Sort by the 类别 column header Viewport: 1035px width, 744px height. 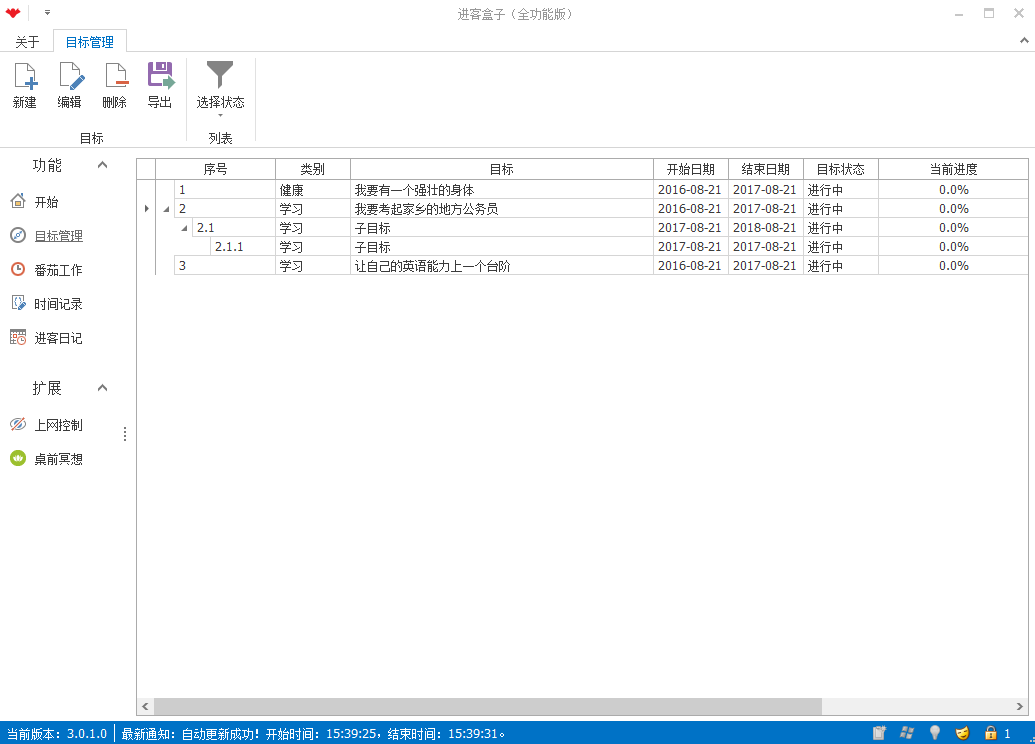(x=313, y=169)
